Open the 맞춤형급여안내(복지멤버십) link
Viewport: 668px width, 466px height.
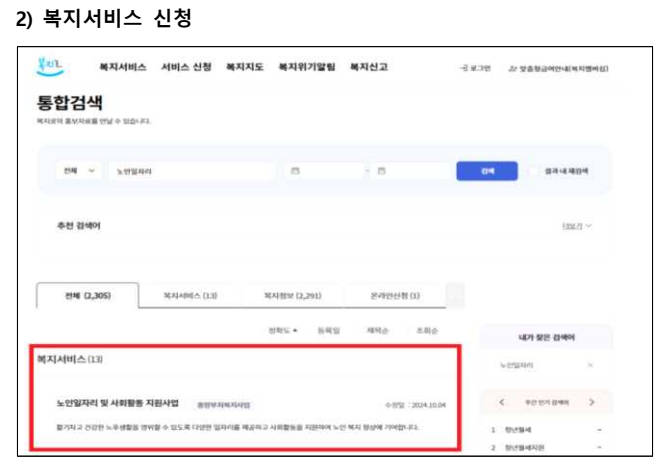tap(558, 69)
